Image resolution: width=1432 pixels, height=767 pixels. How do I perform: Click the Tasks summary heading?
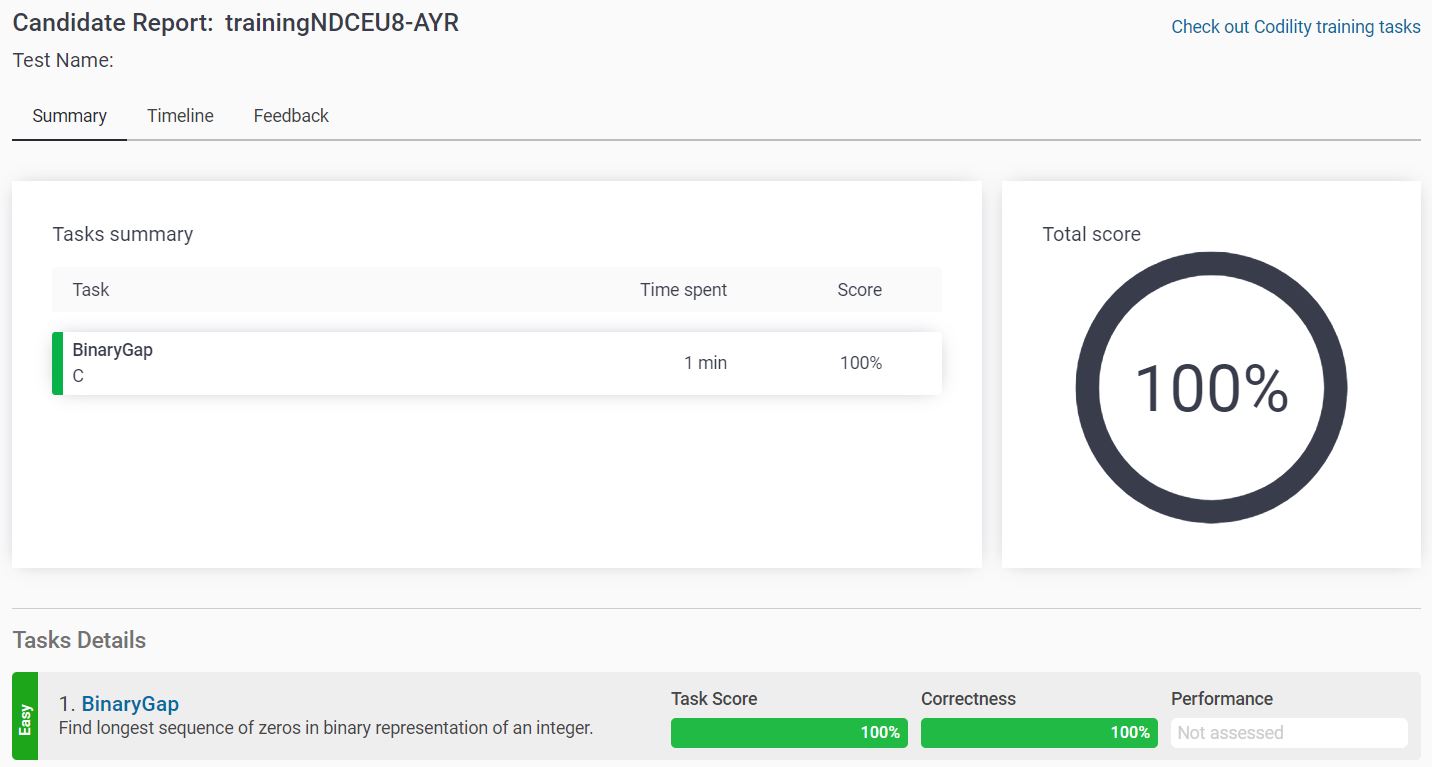point(122,234)
